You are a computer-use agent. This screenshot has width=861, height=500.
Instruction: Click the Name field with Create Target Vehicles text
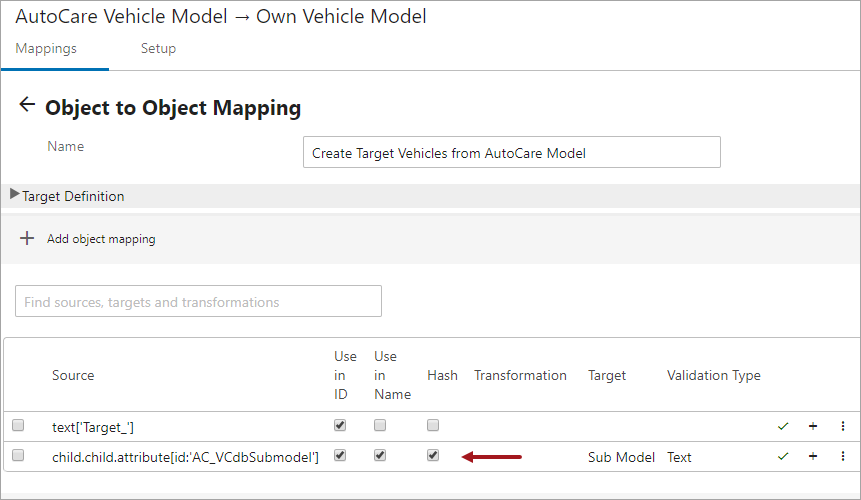point(512,152)
